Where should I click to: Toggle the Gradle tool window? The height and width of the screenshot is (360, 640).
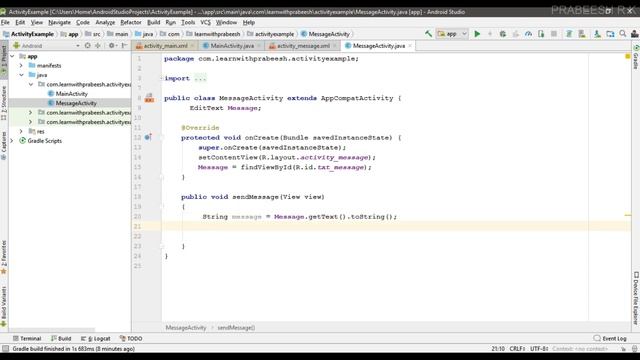pyautogui.click(x=636, y=57)
